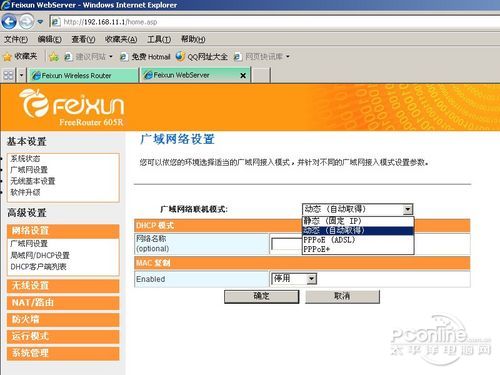Click the 确定 confirm button

(x=262, y=296)
